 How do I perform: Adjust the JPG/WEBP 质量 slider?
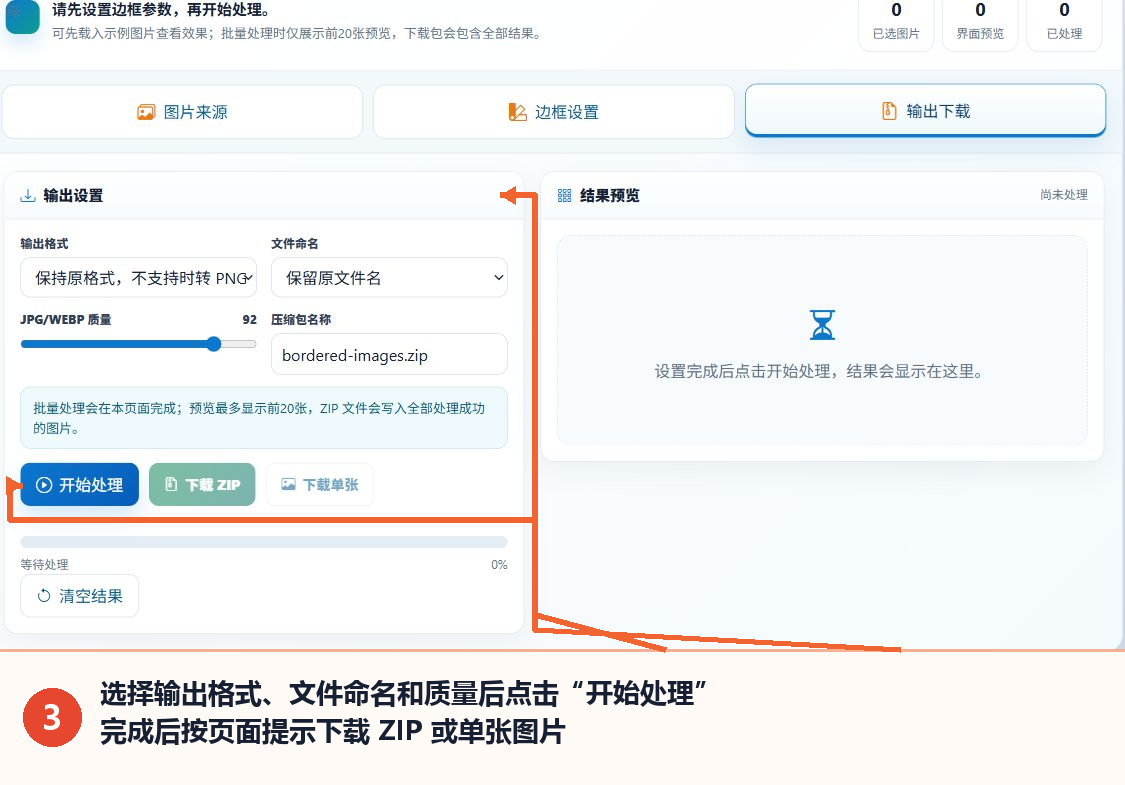[138, 344]
